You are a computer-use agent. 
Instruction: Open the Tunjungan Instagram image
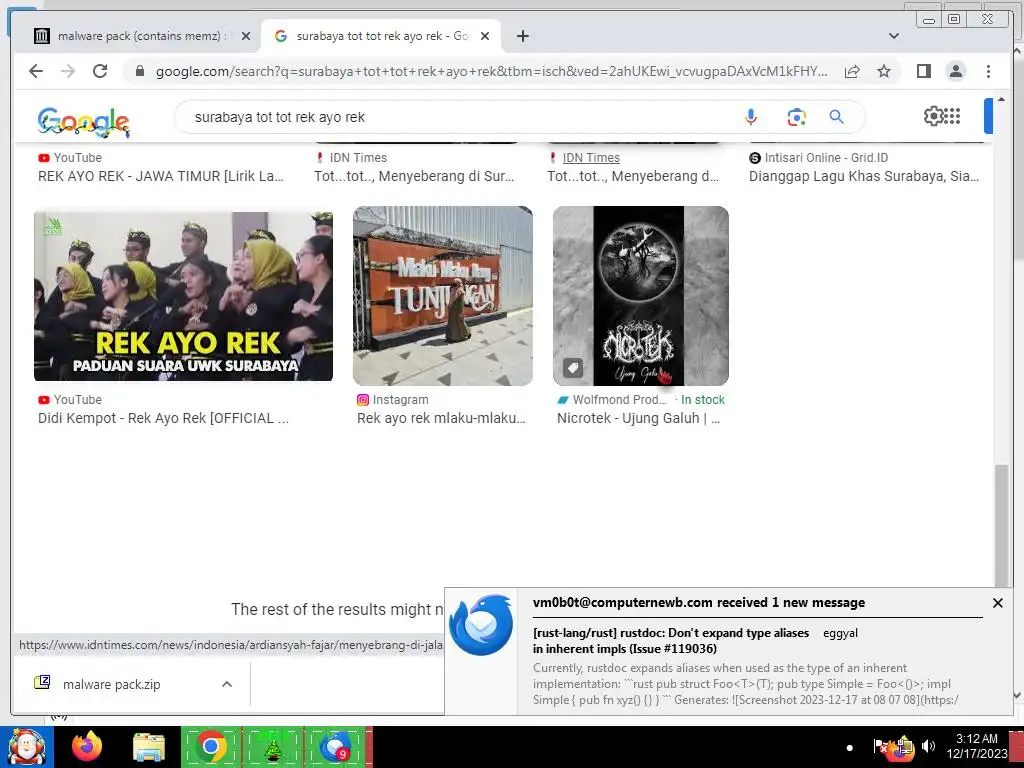(443, 296)
